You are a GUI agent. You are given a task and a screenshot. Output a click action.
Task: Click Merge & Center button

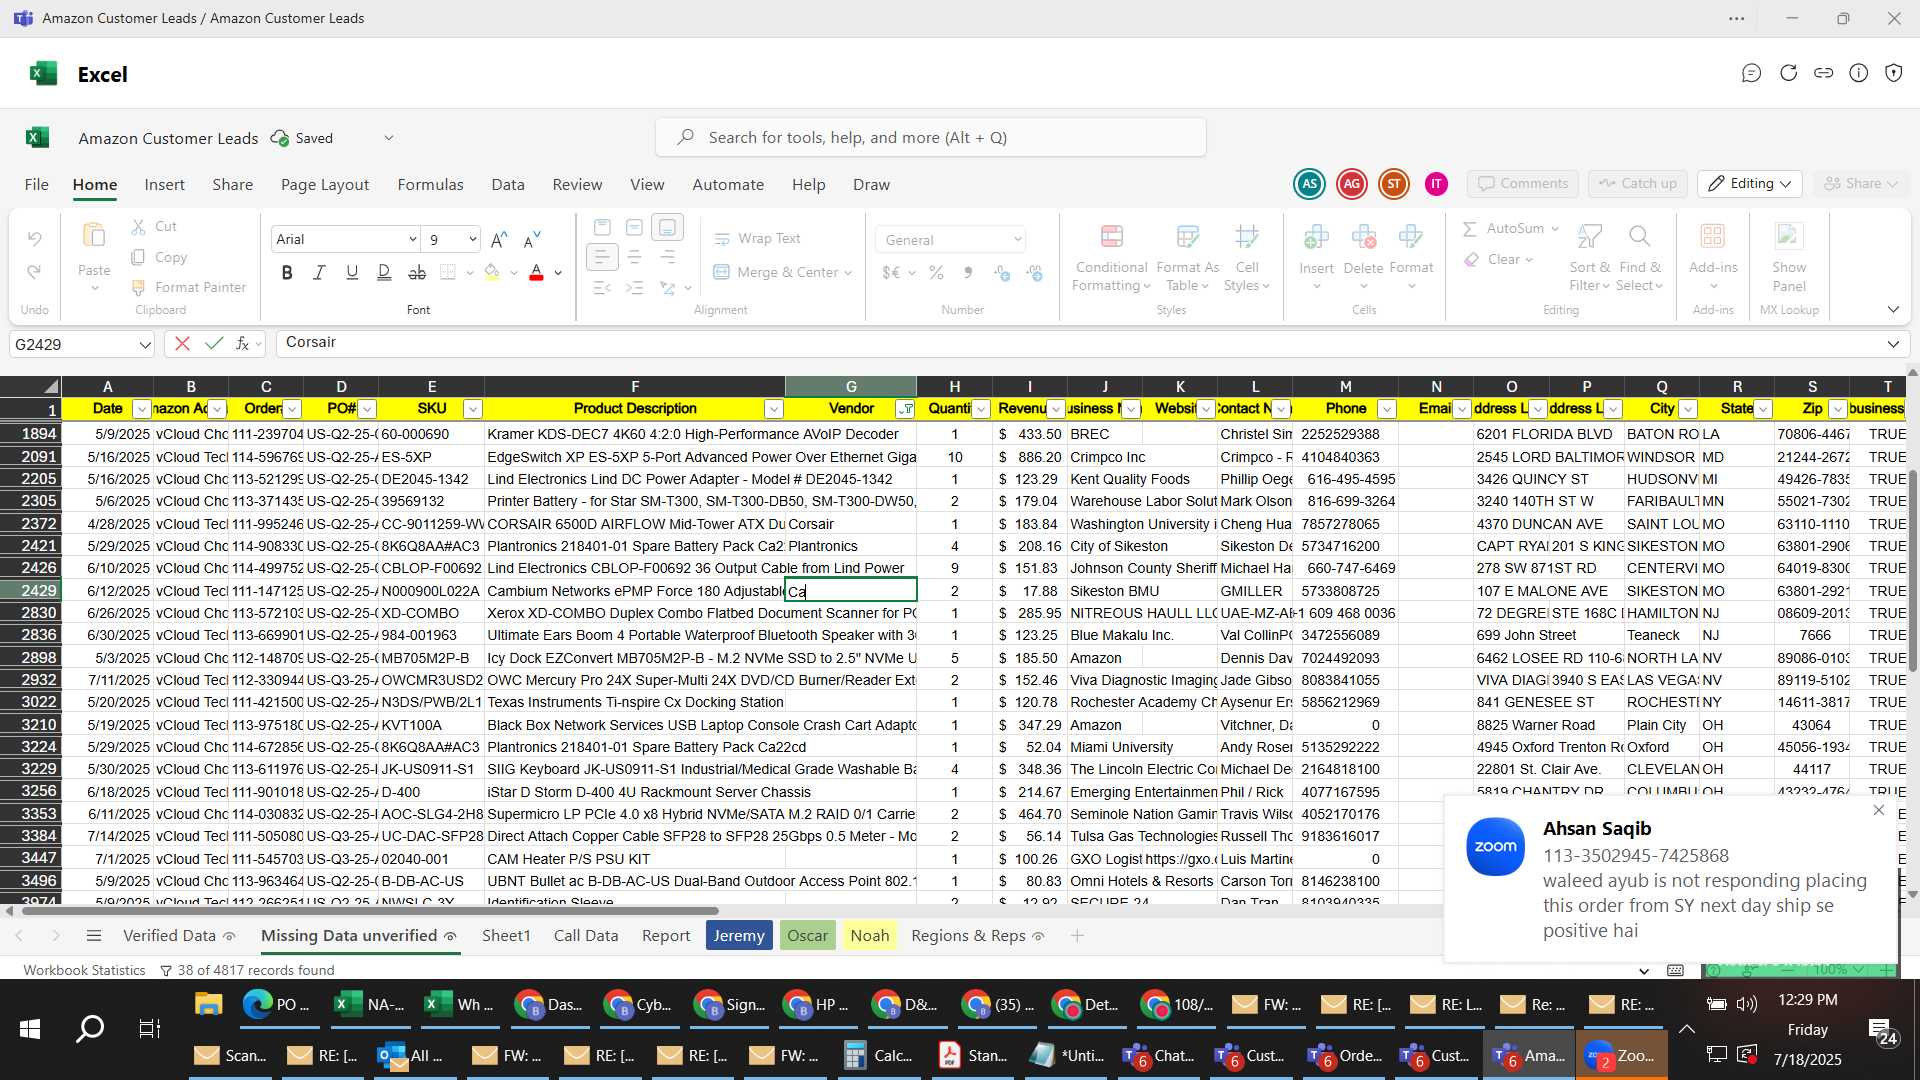click(x=782, y=273)
